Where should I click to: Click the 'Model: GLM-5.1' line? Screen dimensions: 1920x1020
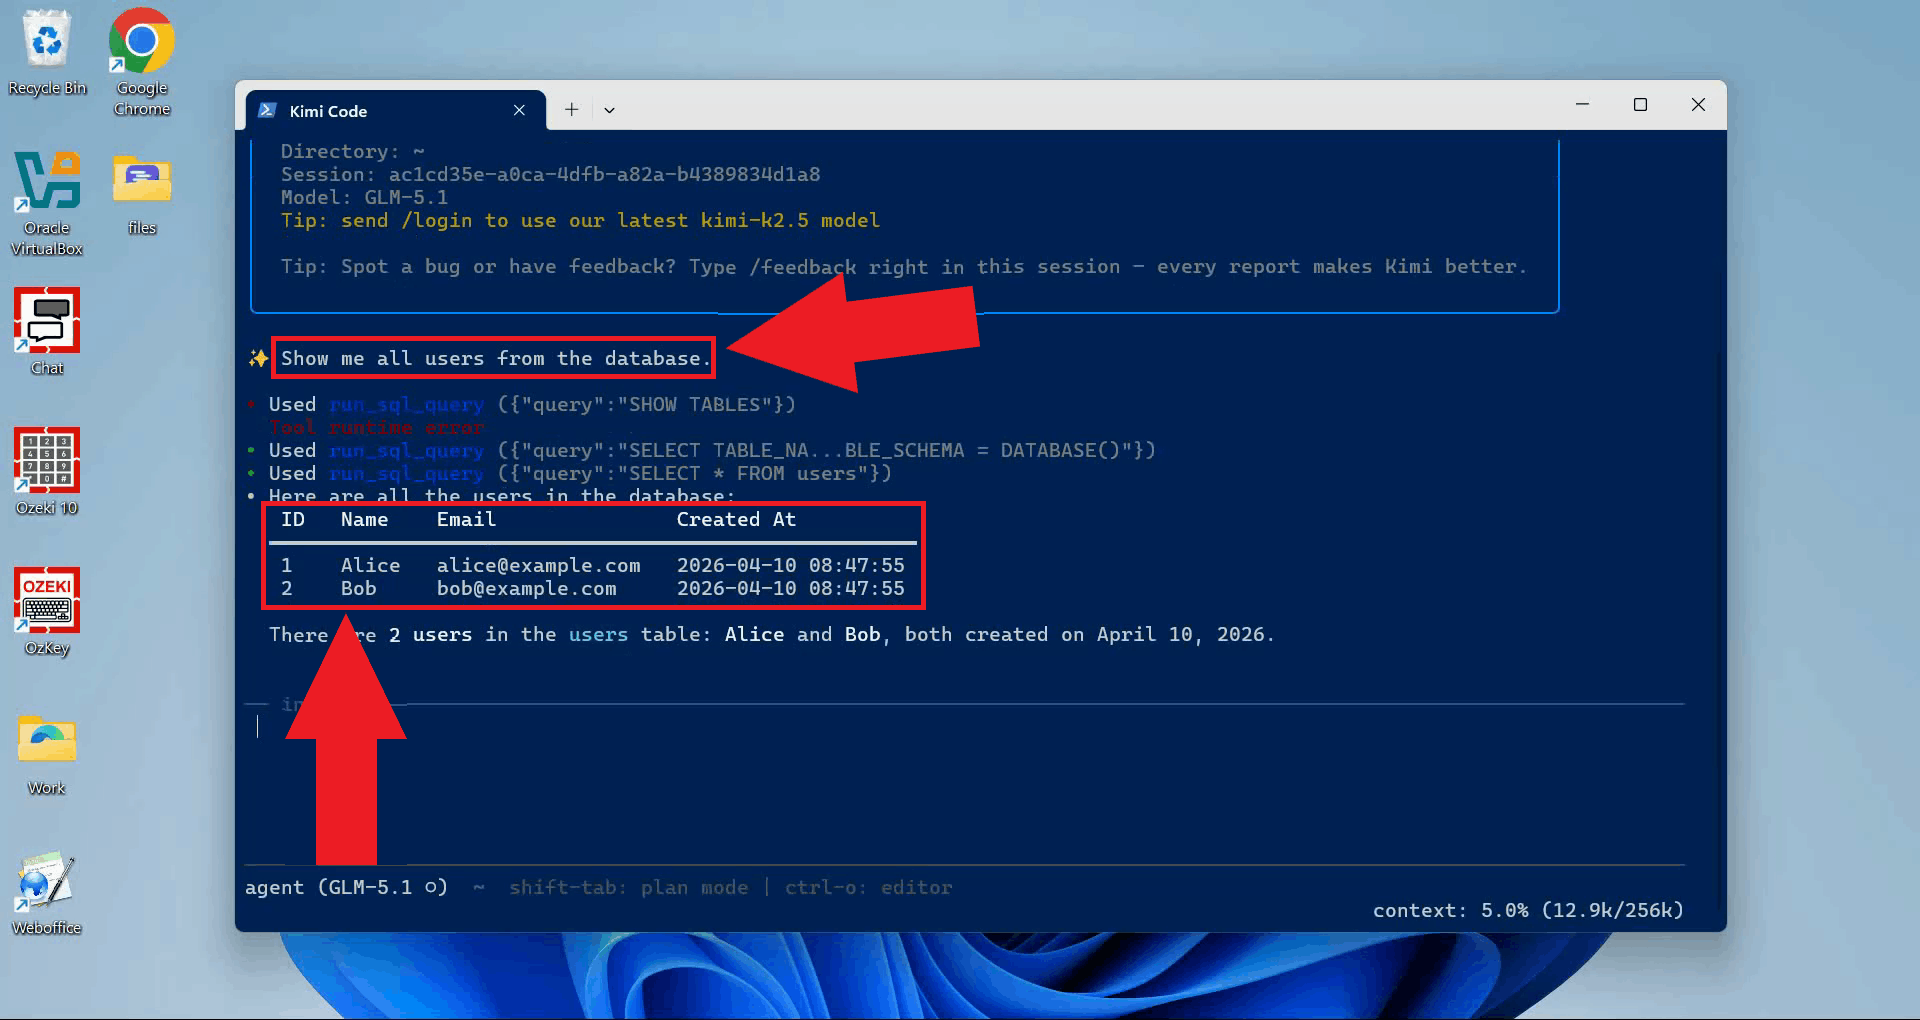tap(364, 197)
